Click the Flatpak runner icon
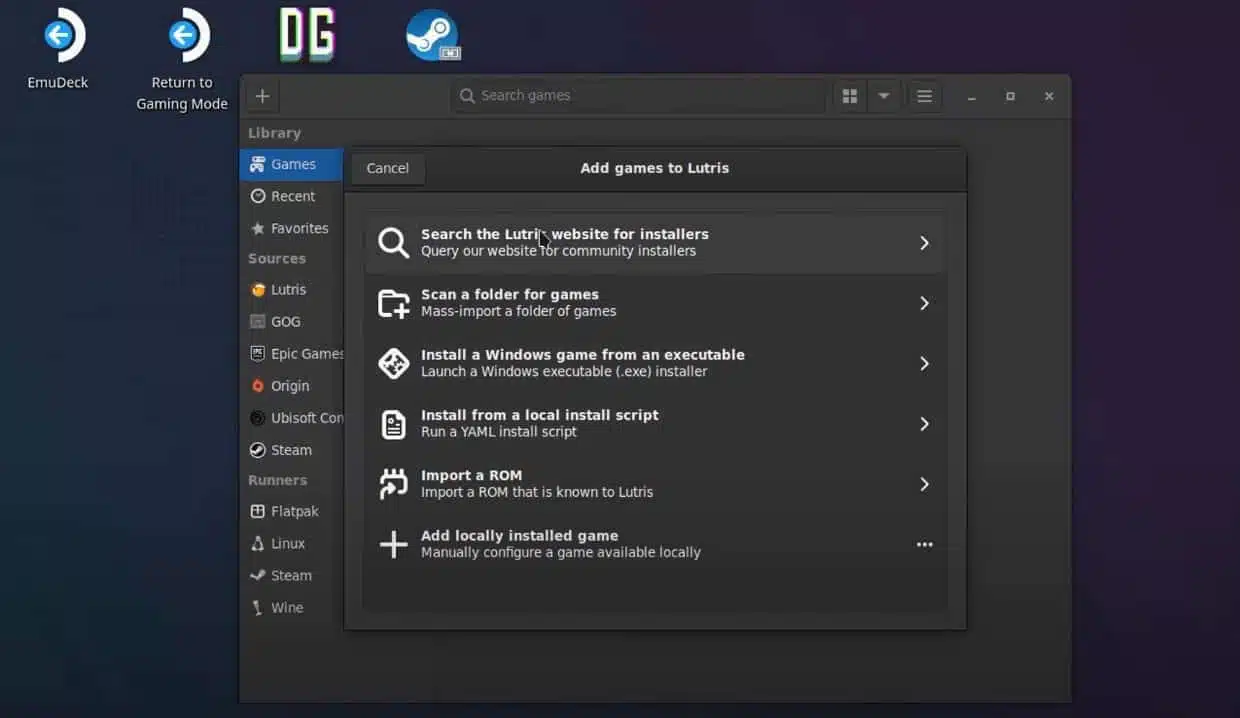The image size is (1240, 718). (x=258, y=511)
